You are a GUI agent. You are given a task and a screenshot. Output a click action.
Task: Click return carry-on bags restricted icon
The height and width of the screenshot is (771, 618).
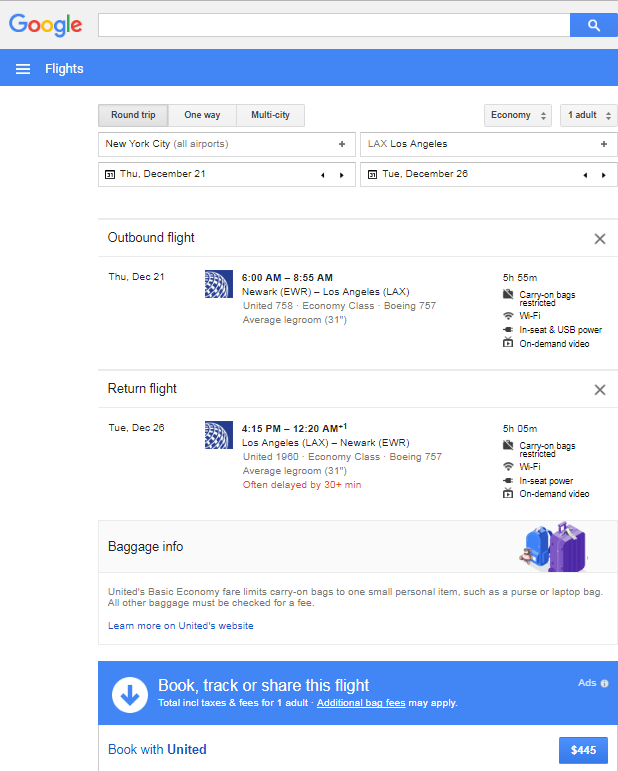click(x=508, y=445)
